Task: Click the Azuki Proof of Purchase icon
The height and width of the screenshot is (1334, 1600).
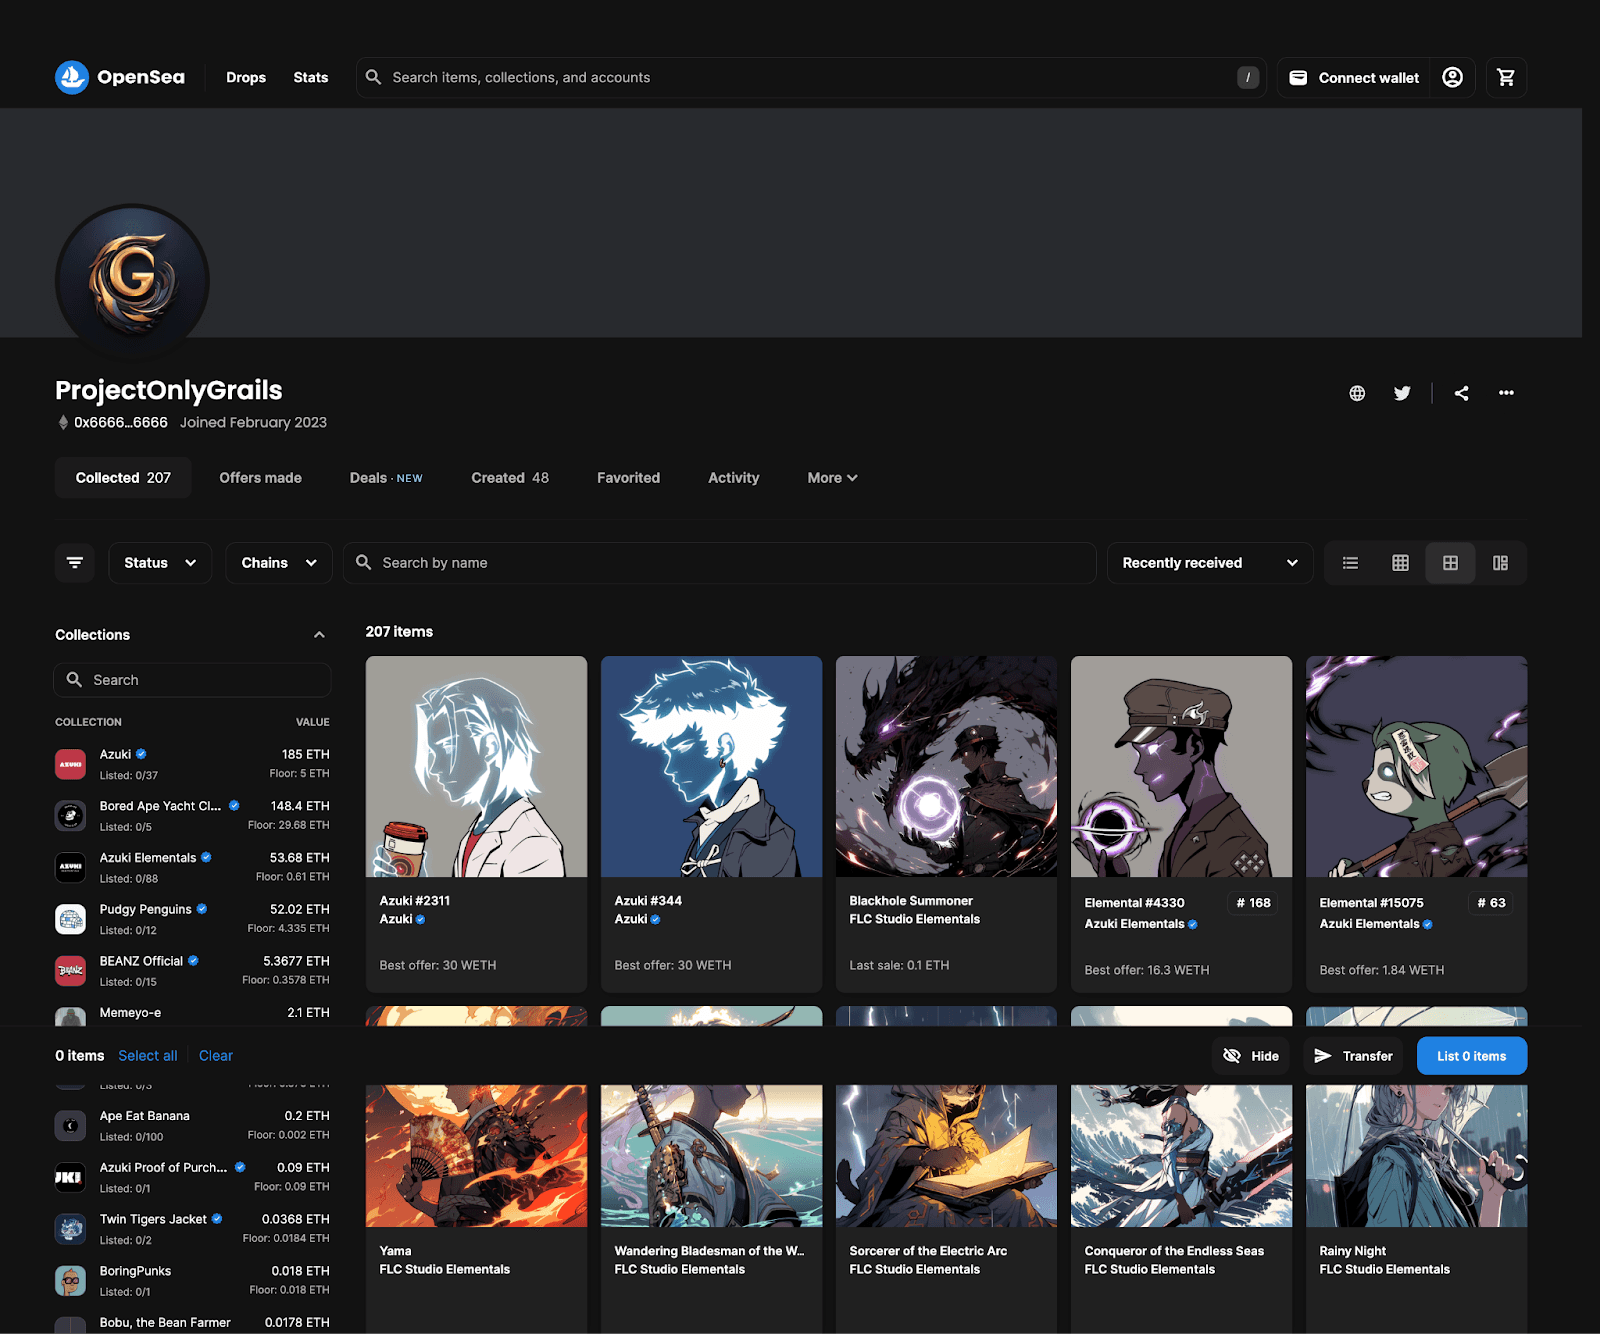Action: (70, 1178)
